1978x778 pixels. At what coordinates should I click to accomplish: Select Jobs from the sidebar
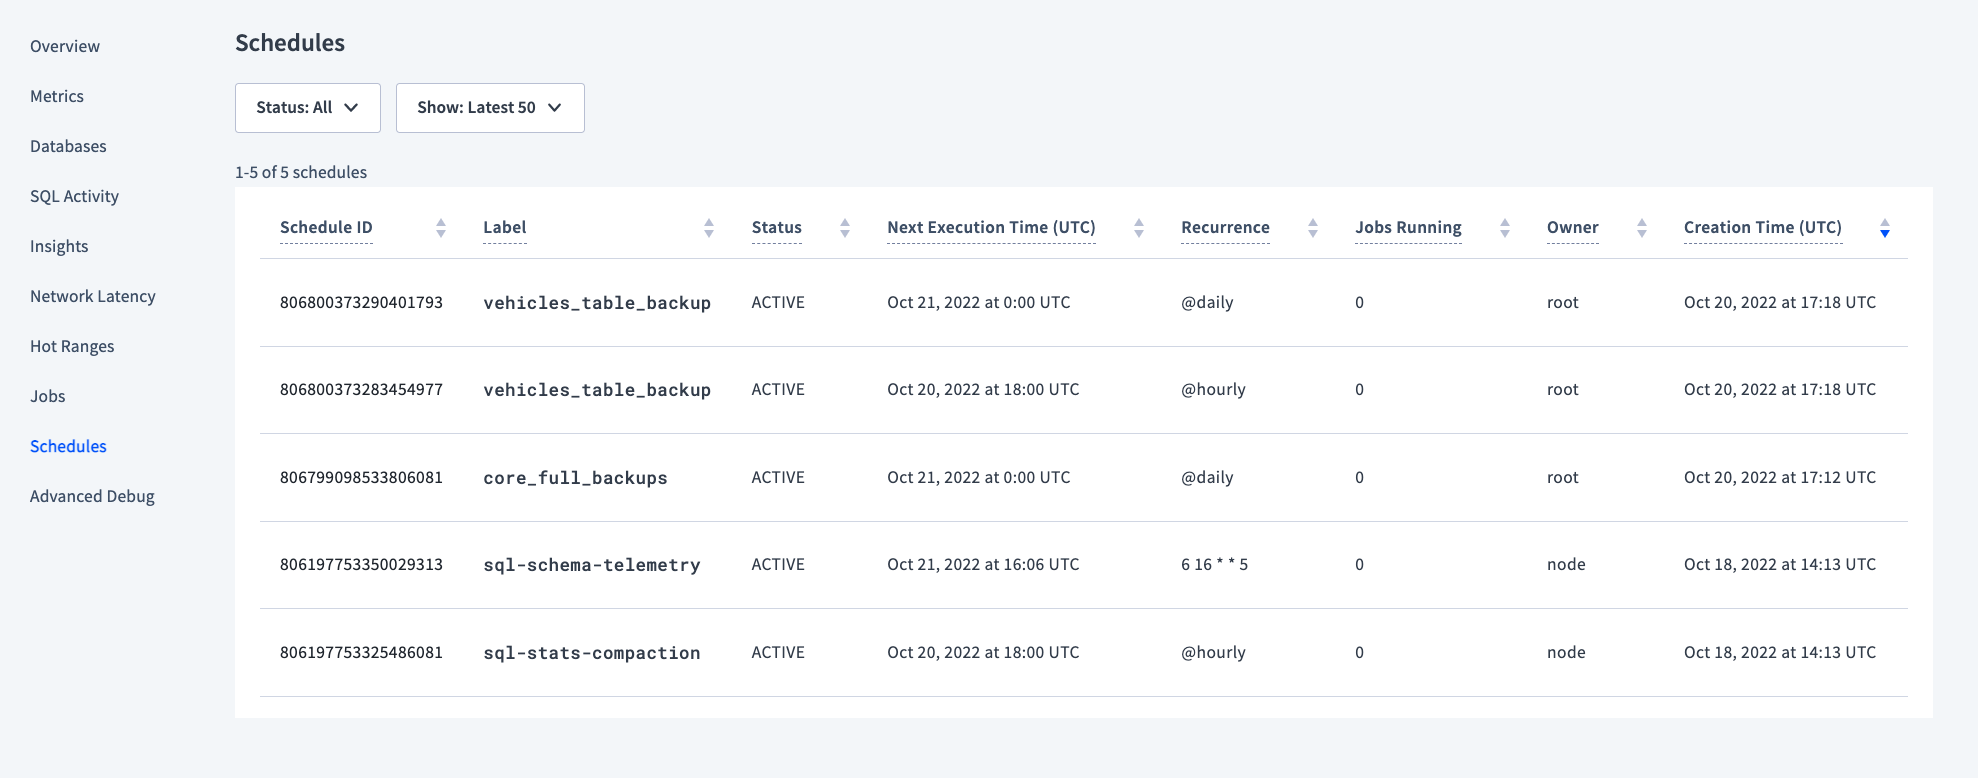47,396
